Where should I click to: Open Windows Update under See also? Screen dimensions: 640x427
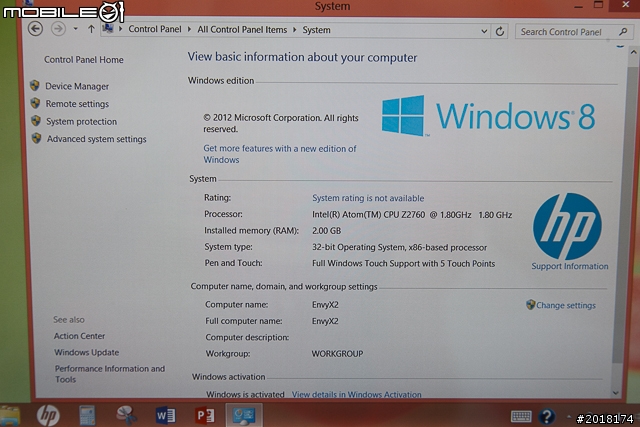[87, 352]
